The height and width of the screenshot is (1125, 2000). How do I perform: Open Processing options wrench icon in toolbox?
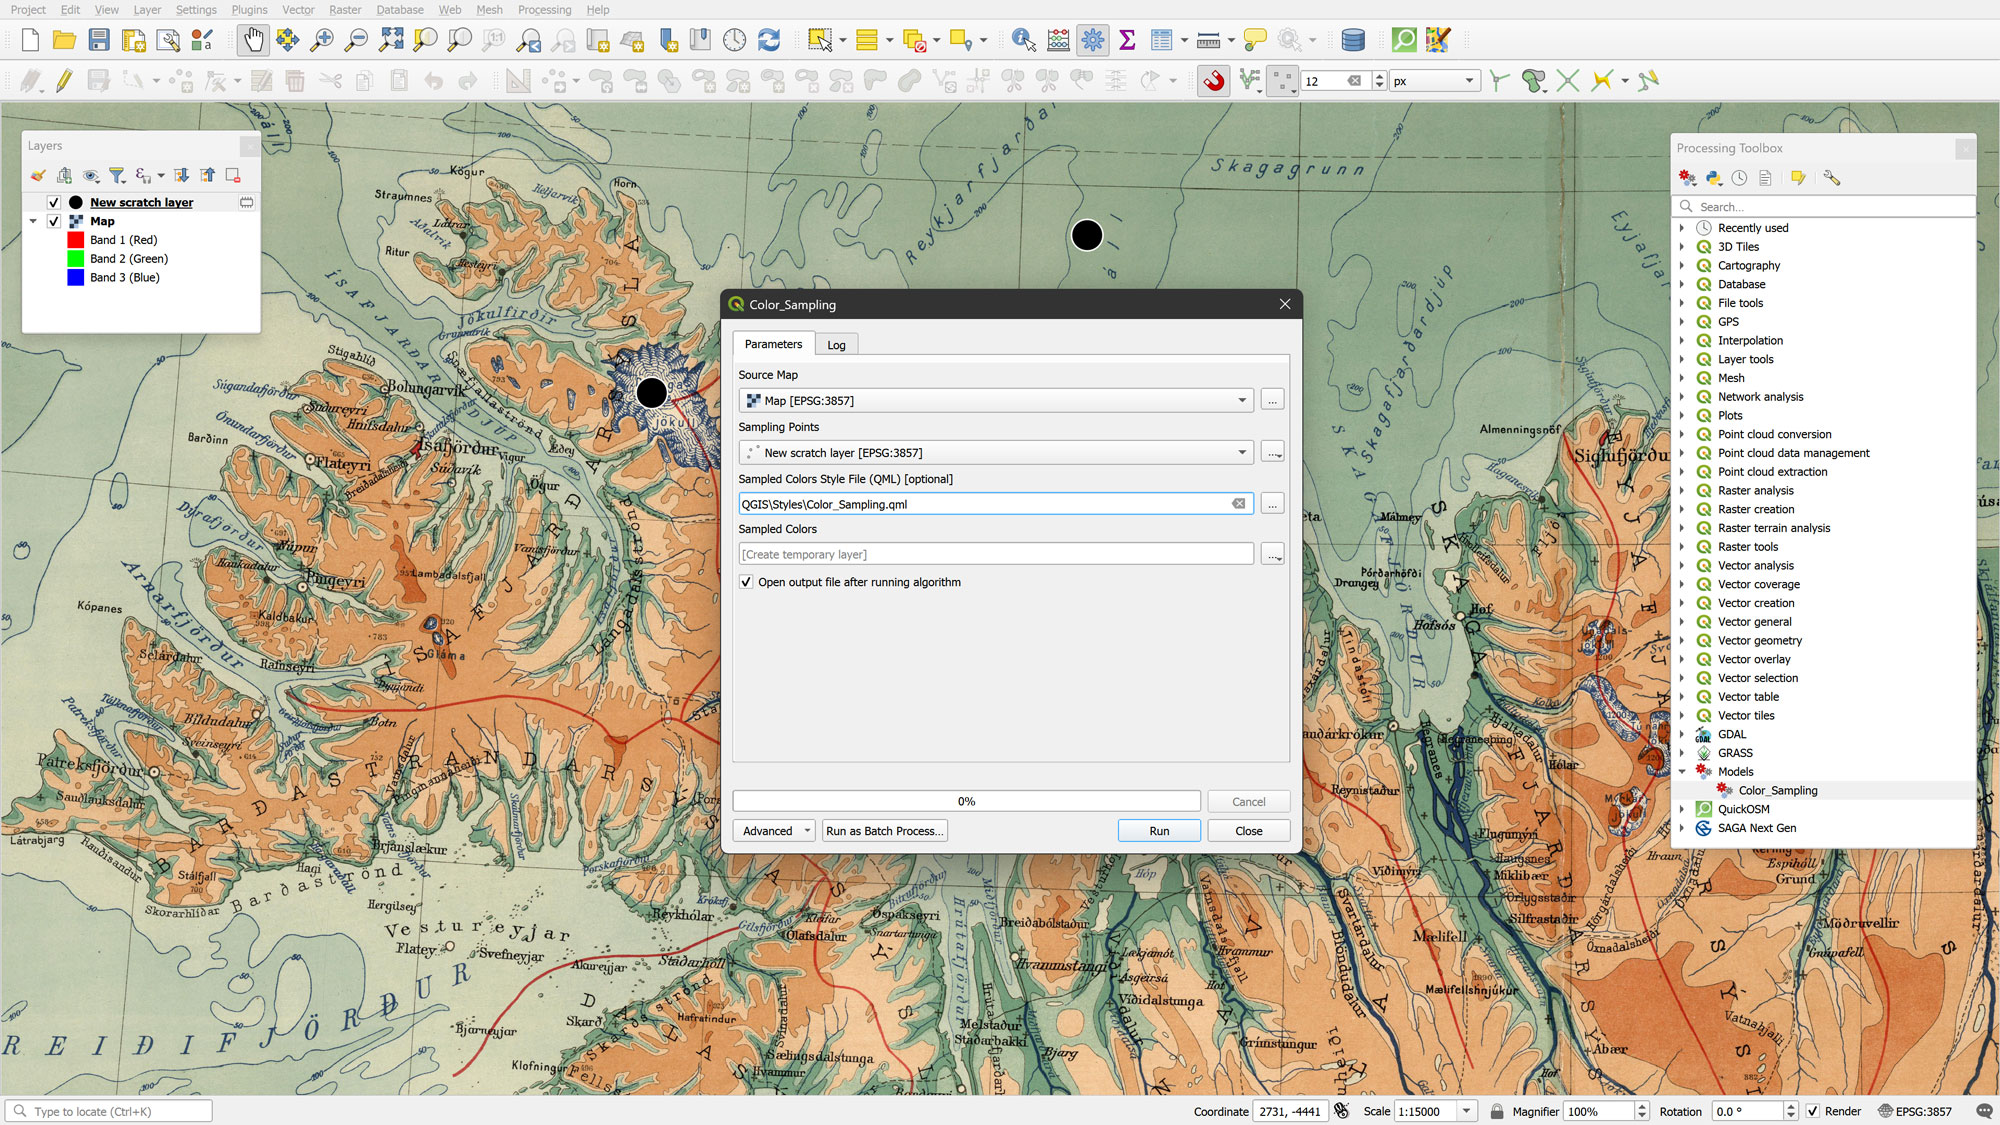pos(1831,178)
